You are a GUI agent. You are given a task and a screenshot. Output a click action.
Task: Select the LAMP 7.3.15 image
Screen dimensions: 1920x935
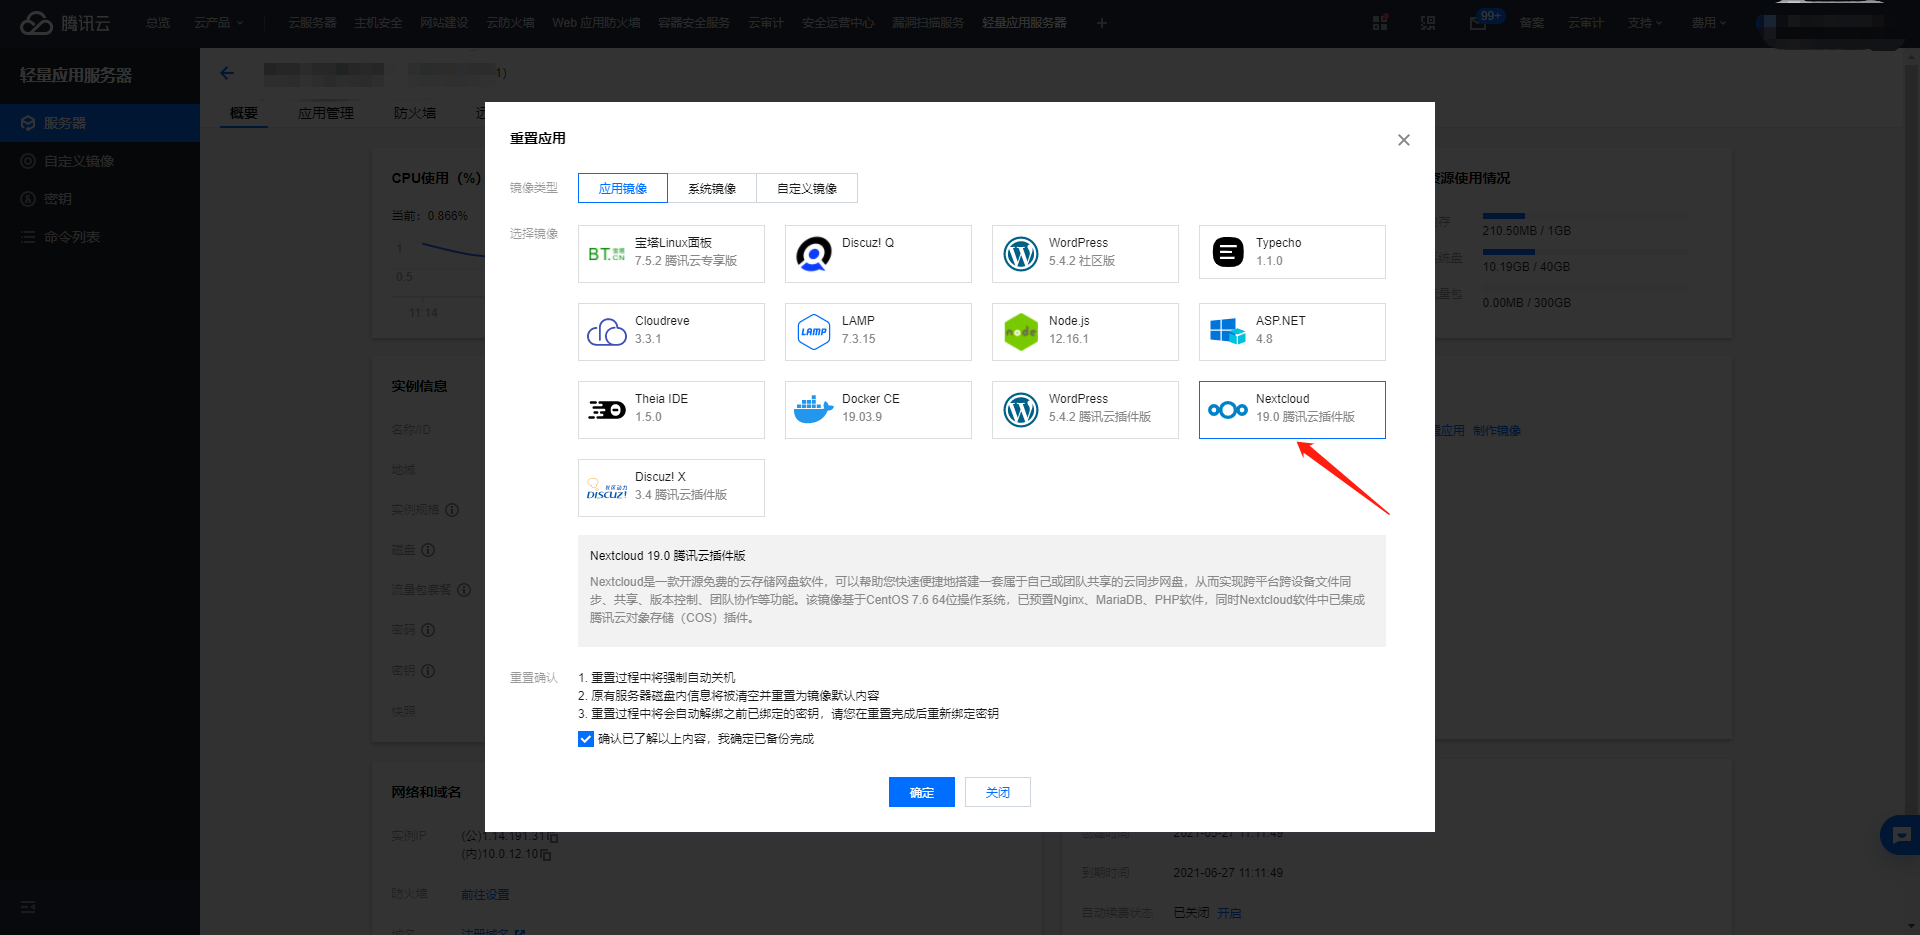(878, 332)
